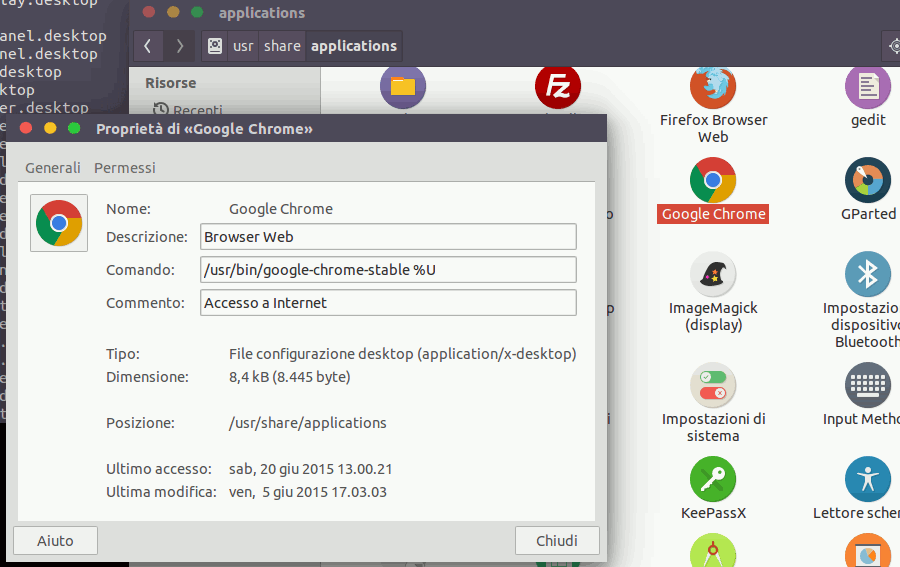The width and height of the screenshot is (900, 567).
Task: Click the Chiudi button
Action: 557,541
